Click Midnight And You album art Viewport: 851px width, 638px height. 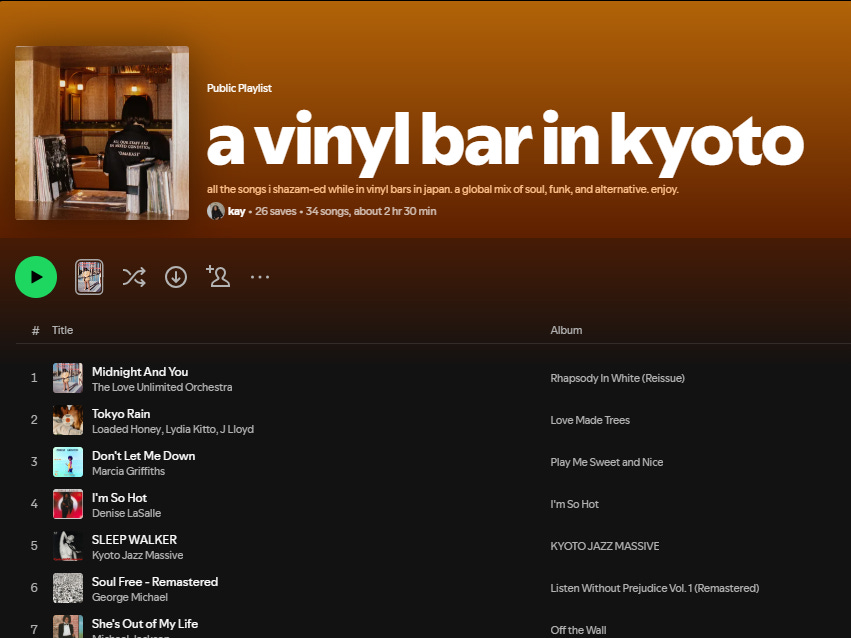(x=68, y=378)
